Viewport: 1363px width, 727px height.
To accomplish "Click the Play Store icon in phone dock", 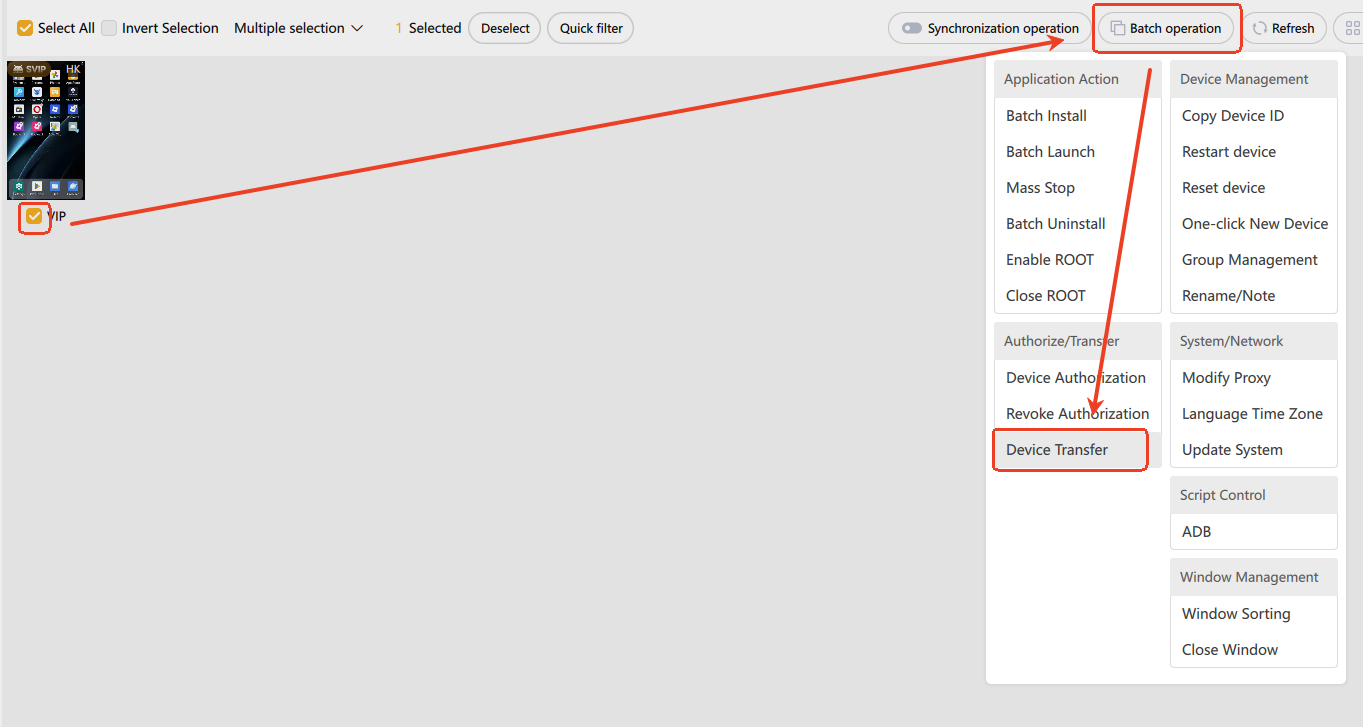I will coord(37,186).
